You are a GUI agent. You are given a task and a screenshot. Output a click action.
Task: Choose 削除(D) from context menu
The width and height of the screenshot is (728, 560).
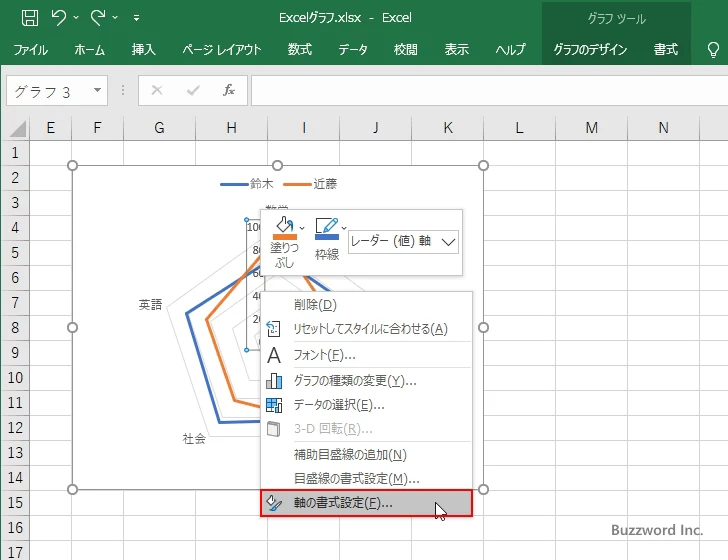[x=367, y=305]
